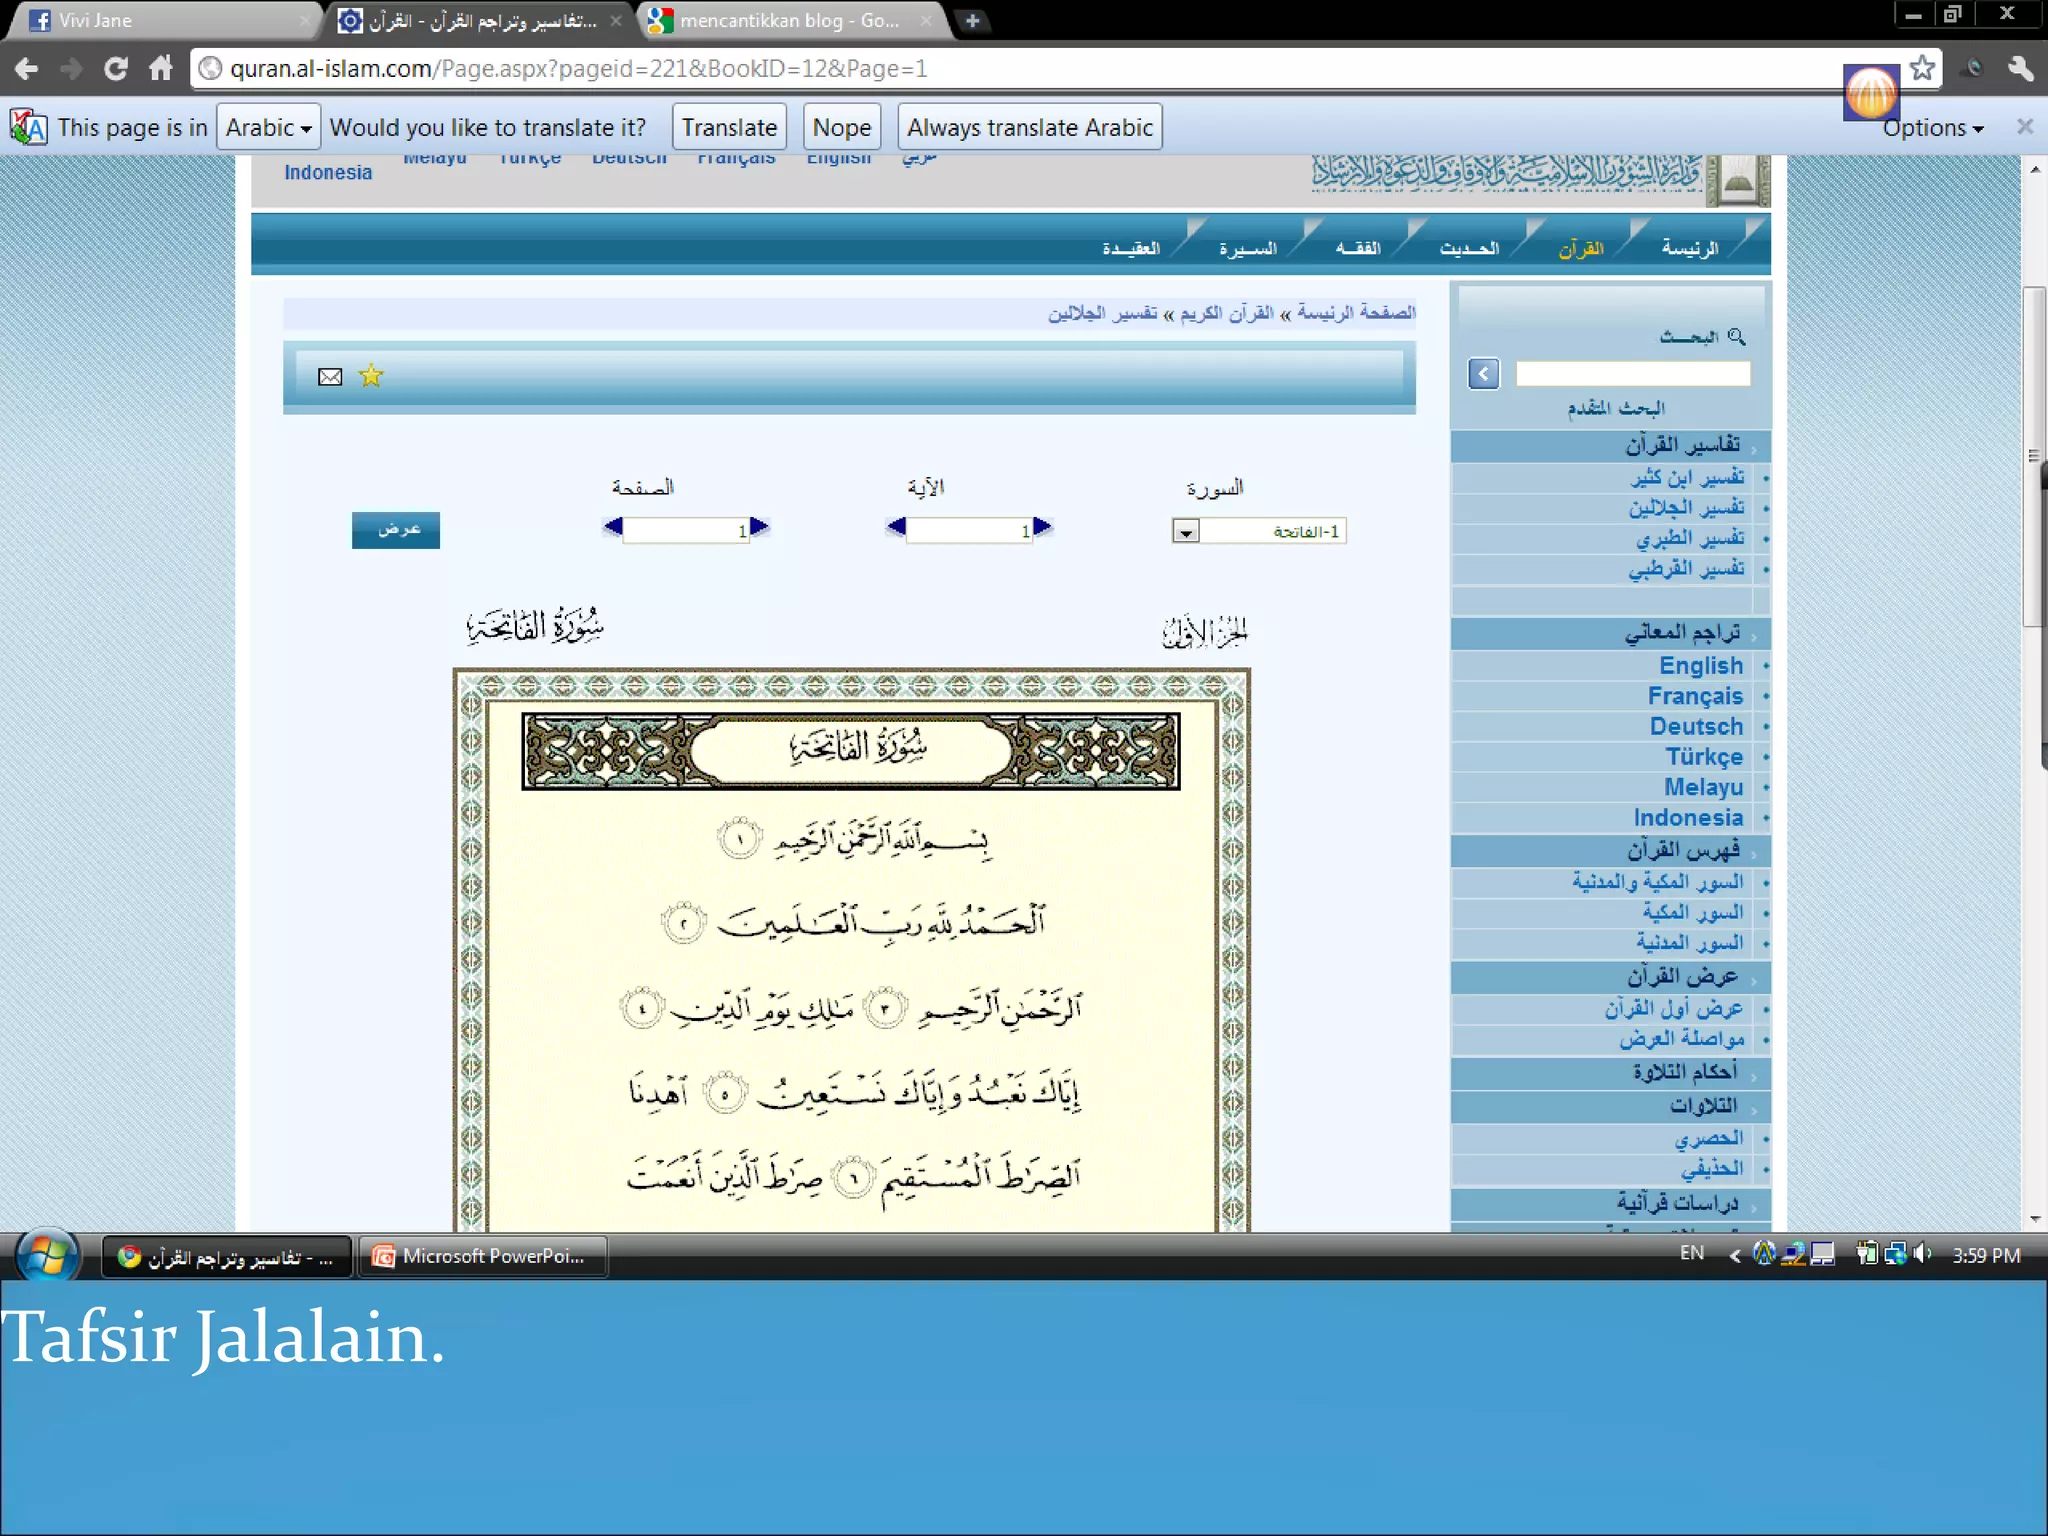Click the sidebar search text field
This screenshot has width=2048, height=1536.
click(1633, 374)
